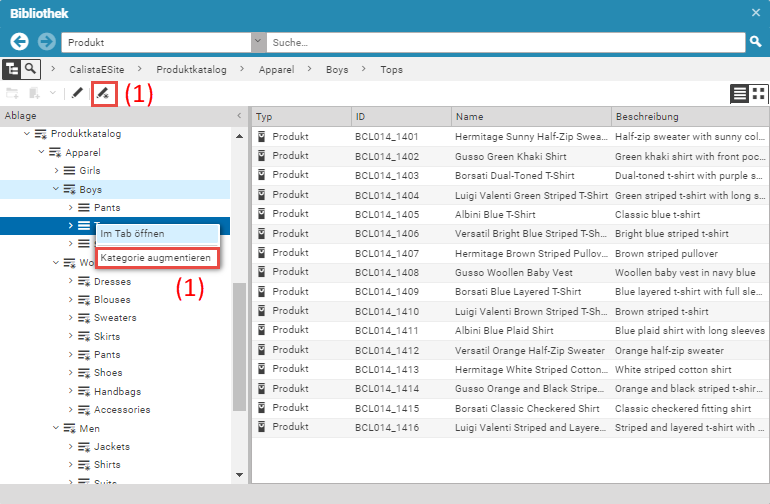
Task: Choose 'Im Tab öffnen' from context menu
Action: click(133, 233)
